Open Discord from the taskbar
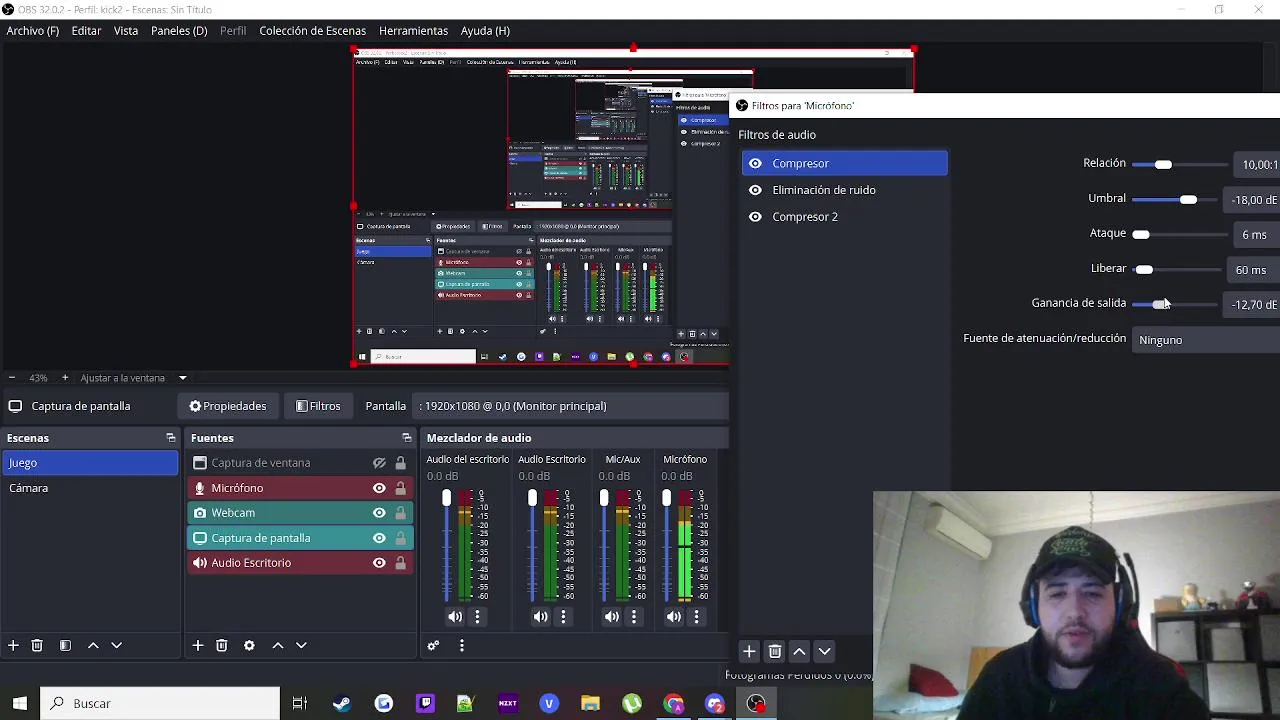The image size is (1280, 720). coord(714,704)
